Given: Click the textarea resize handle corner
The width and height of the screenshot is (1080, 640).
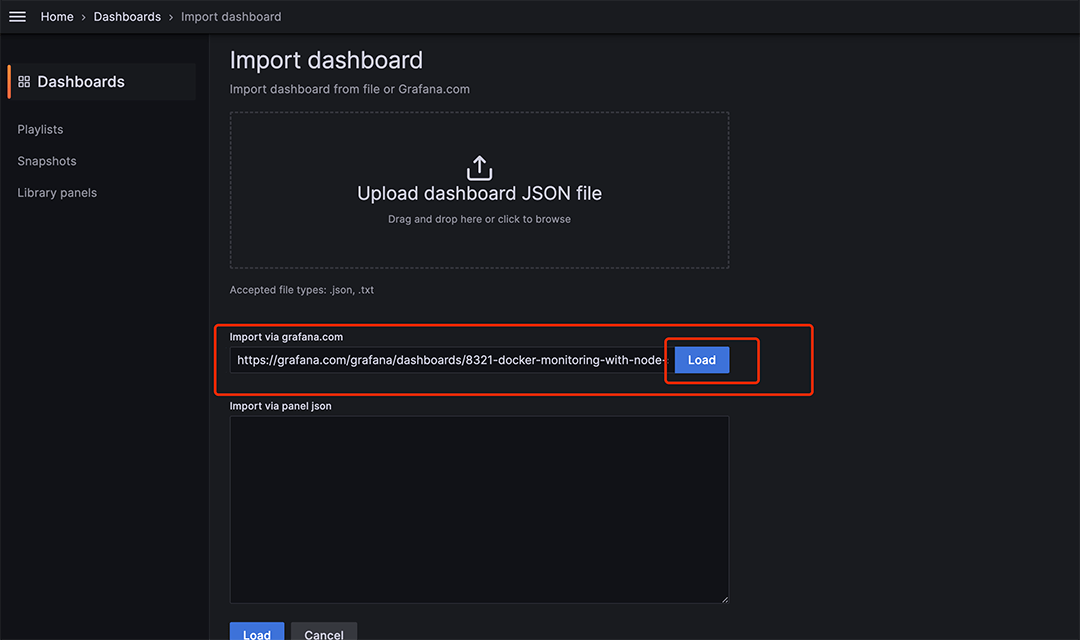Looking at the screenshot, I should [725, 599].
